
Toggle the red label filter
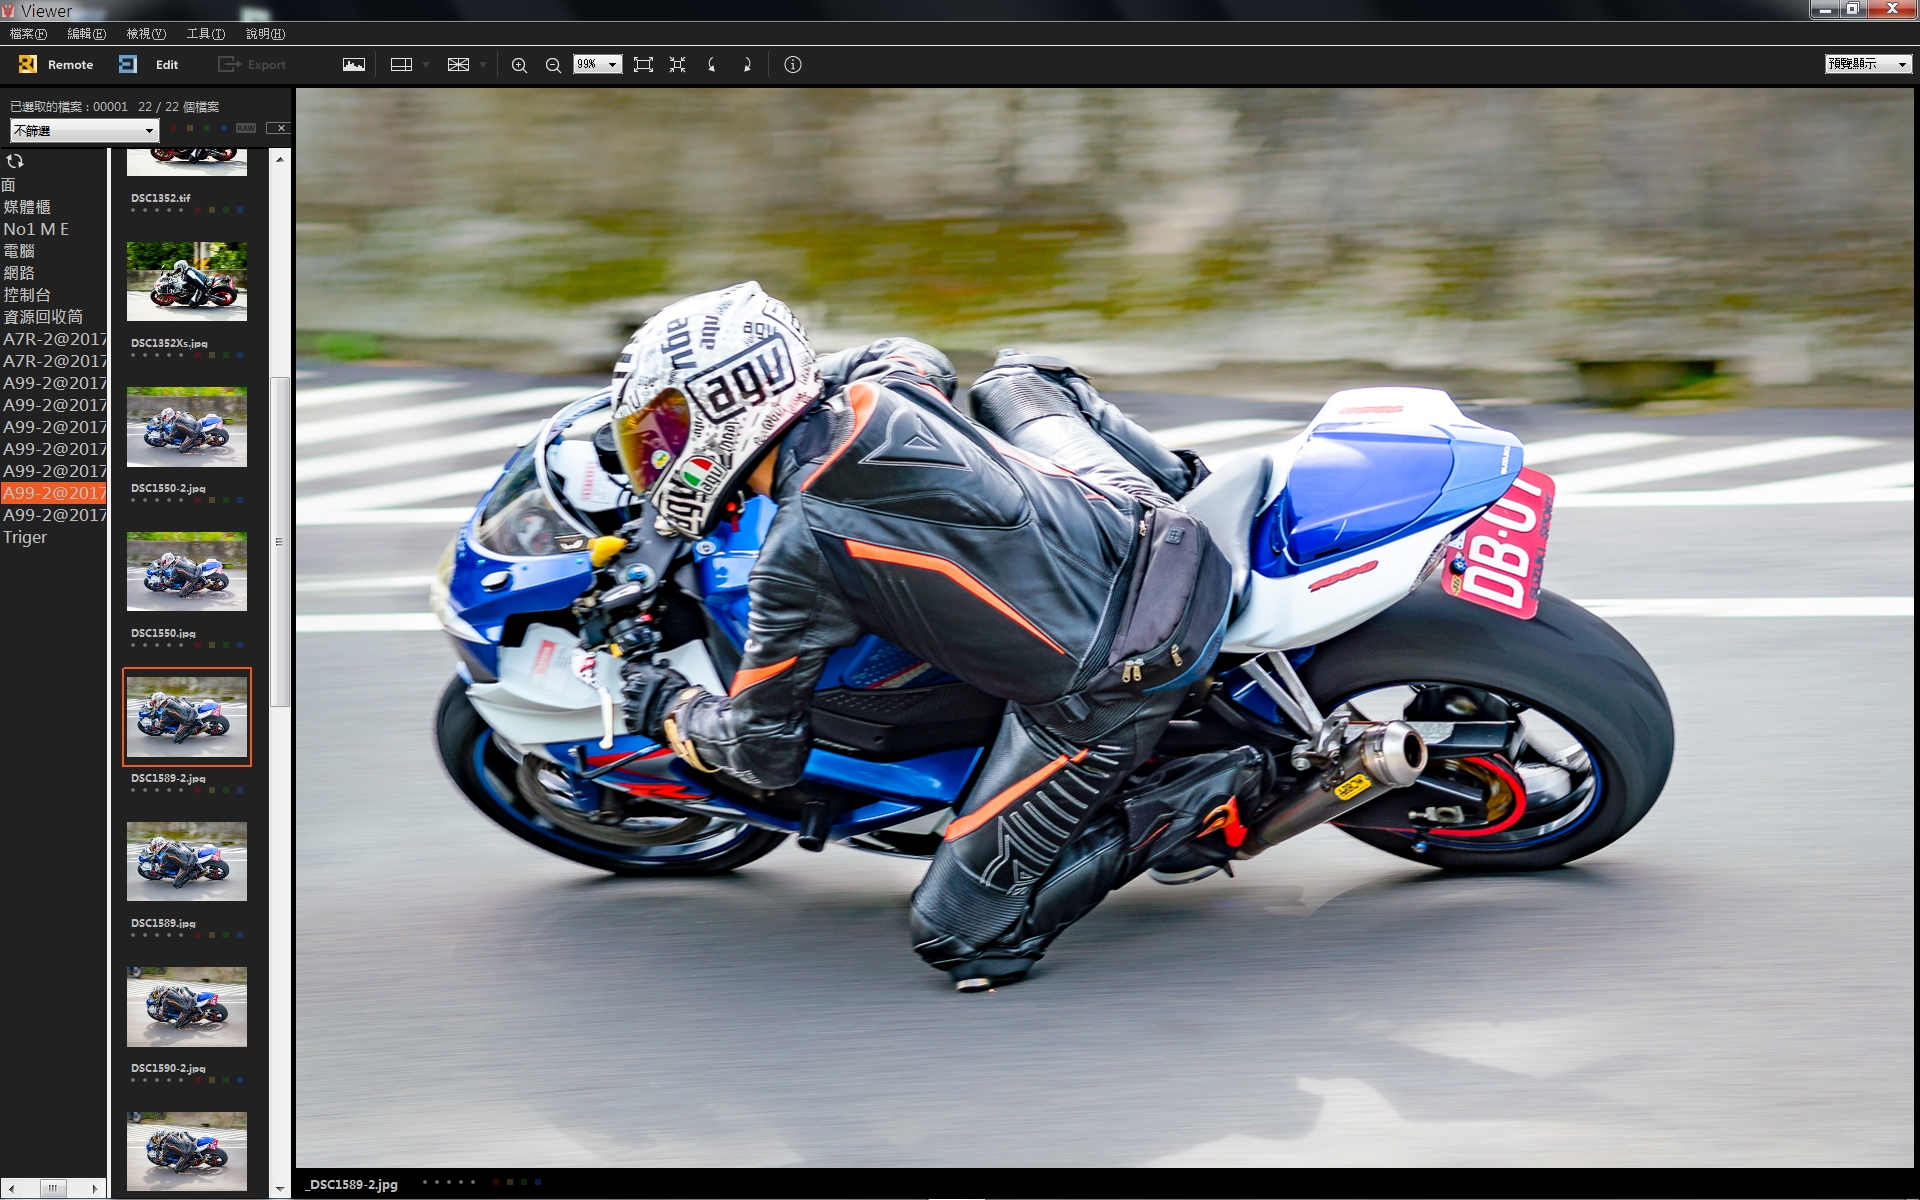[x=172, y=128]
